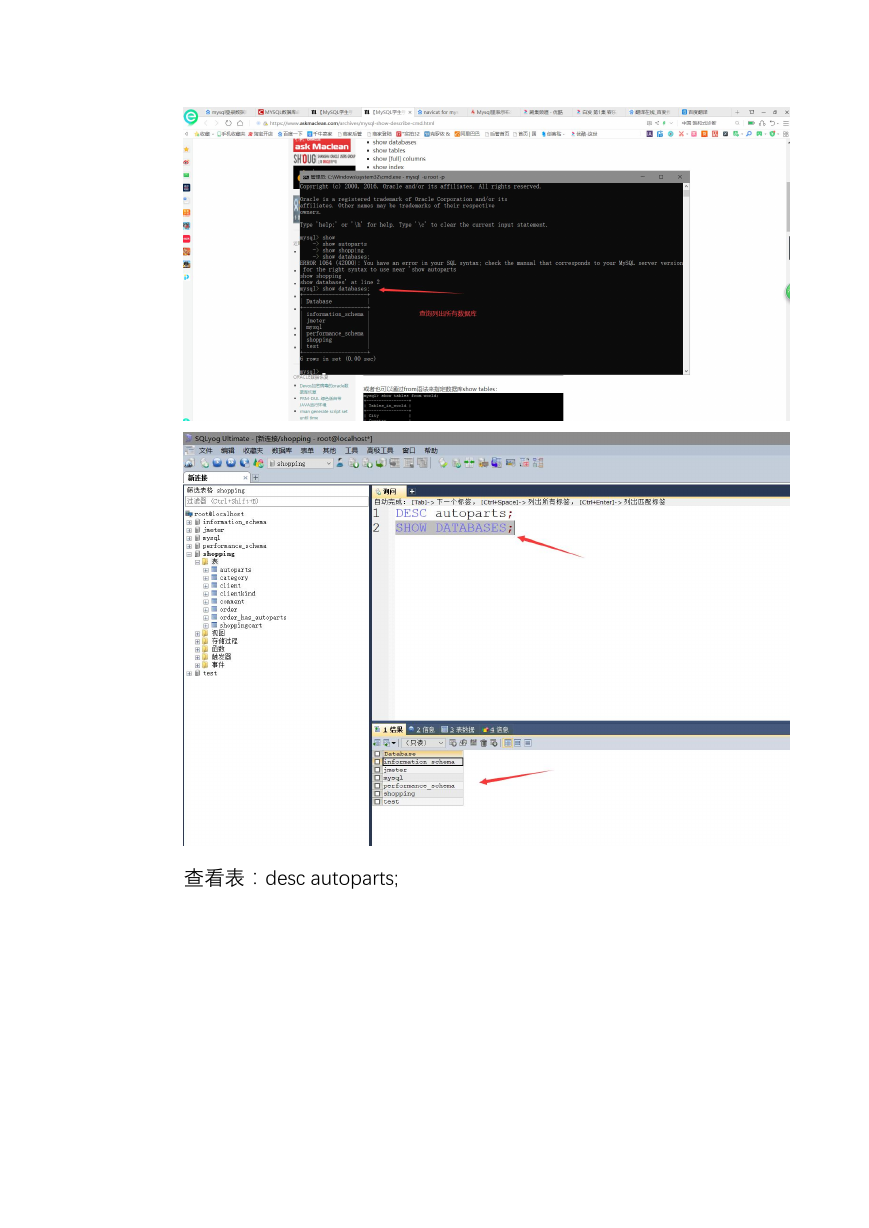The height and width of the screenshot is (1228, 869).
Task: Collapse the shopping database node
Action: pyautogui.click(x=189, y=554)
